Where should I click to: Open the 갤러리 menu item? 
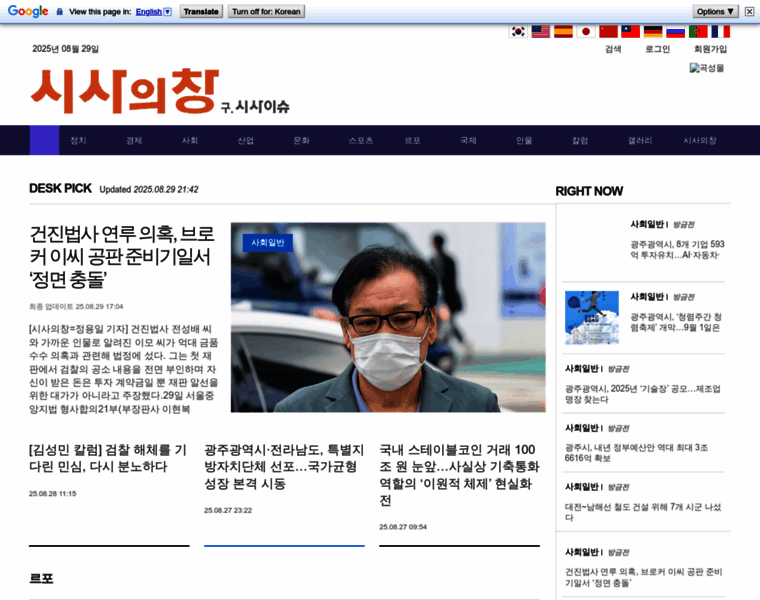pyautogui.click(x=640, y=141)
